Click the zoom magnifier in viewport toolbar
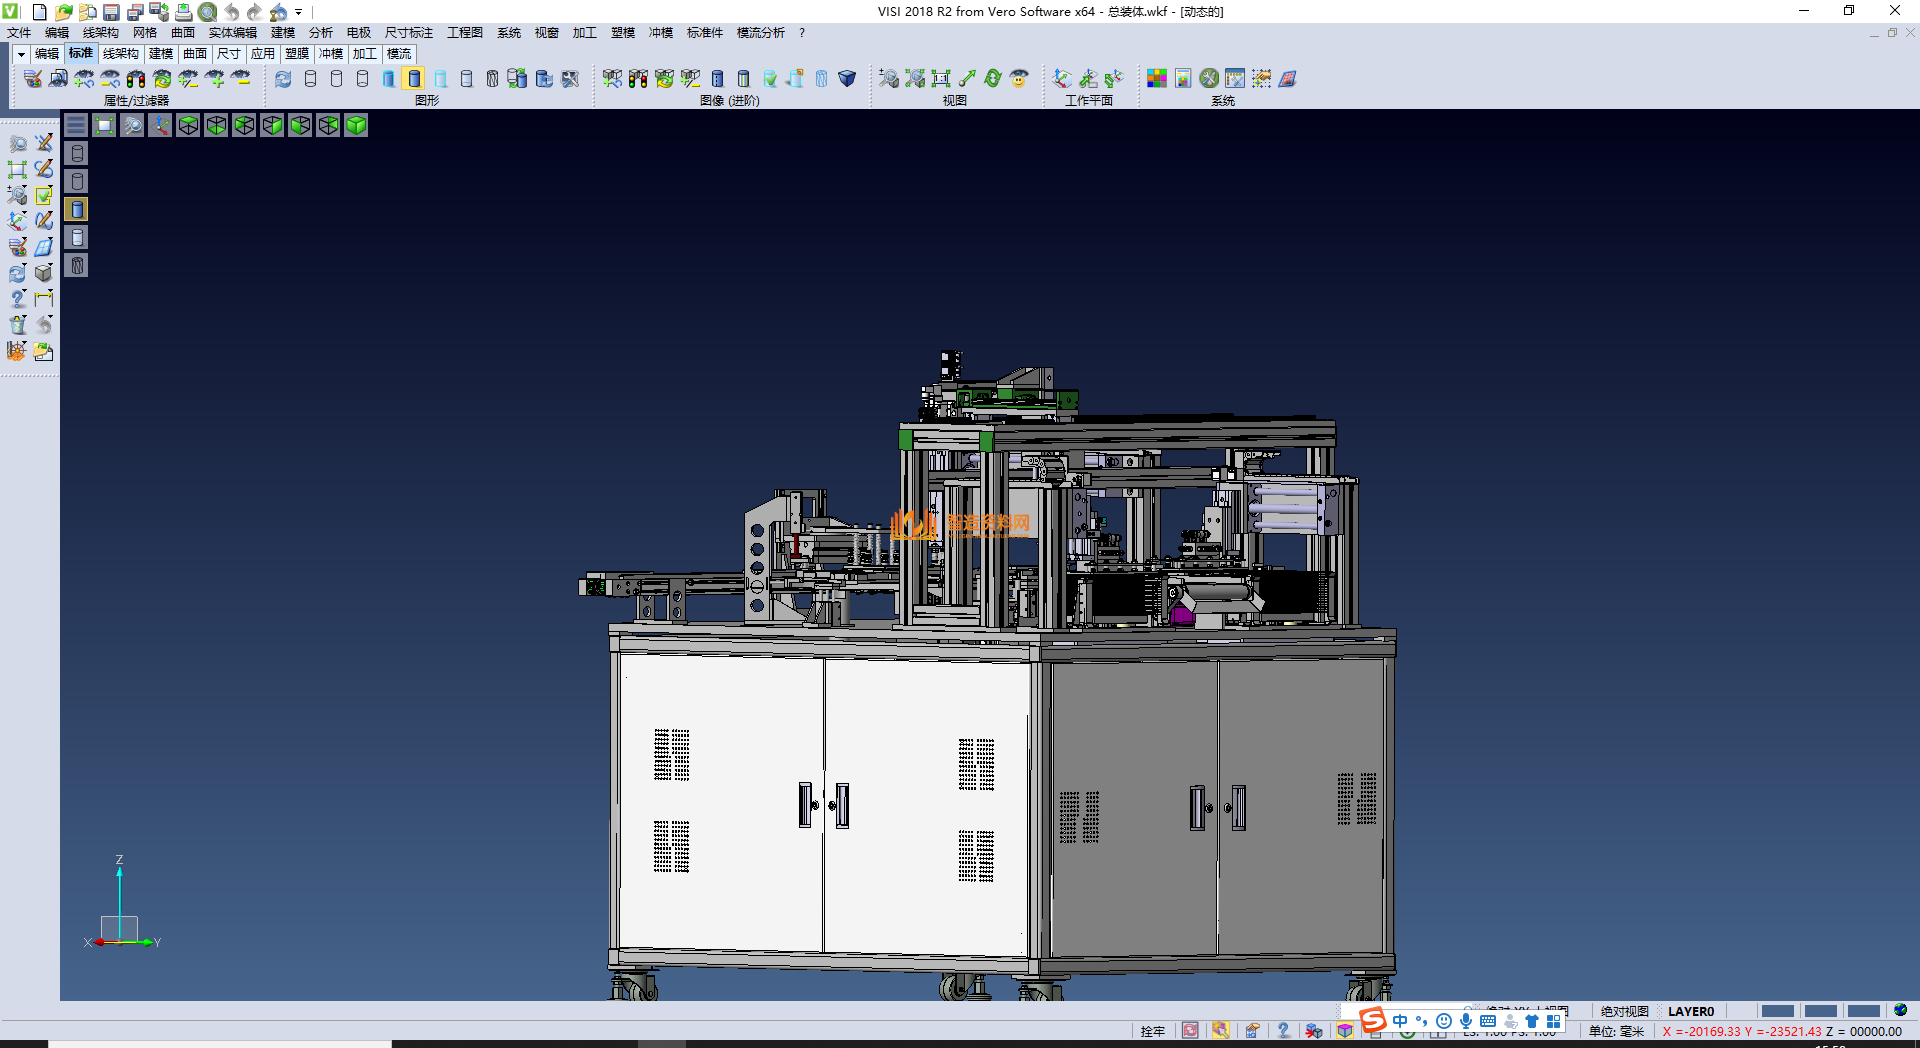Screen dimensions: 1920x1048 132,125
